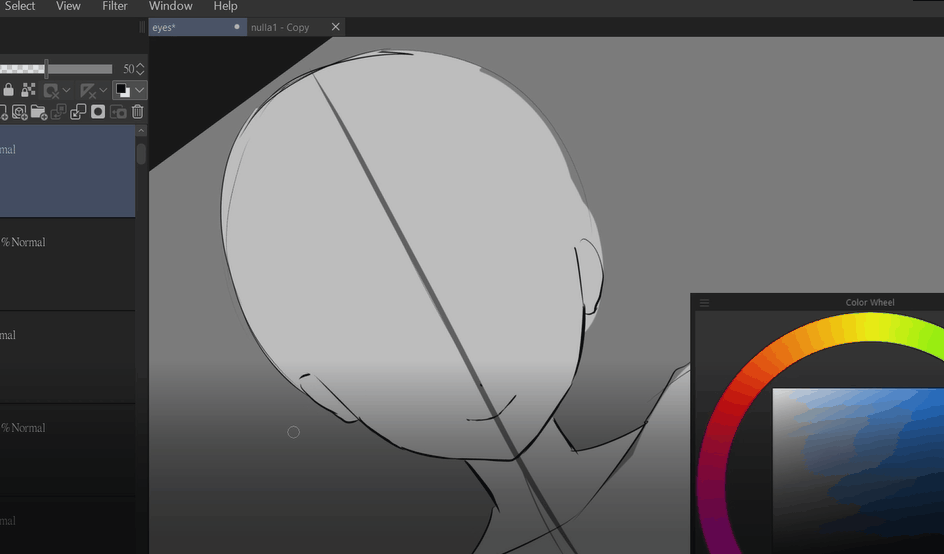Open the mask options dropdown arrow
Screen dimensions: 944x554
67,90
